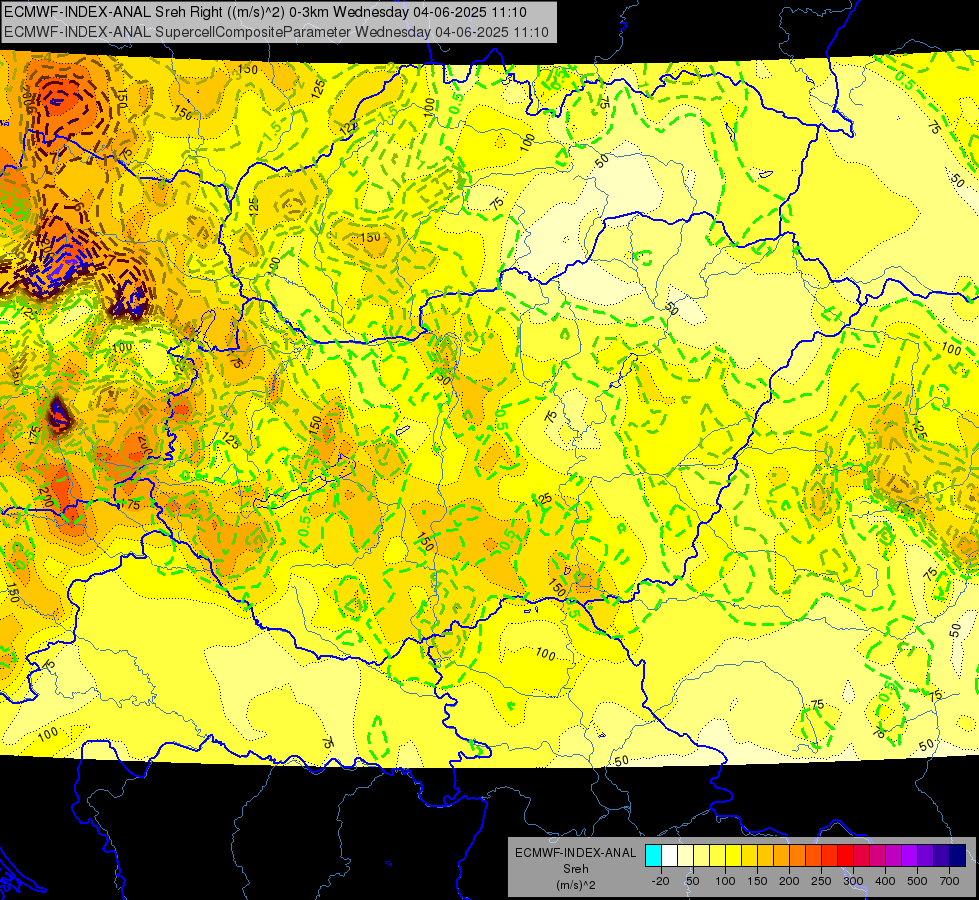This screenshot has height=900, width=979.
Task: Click the 100 value under the color legend
Action: 725,881
